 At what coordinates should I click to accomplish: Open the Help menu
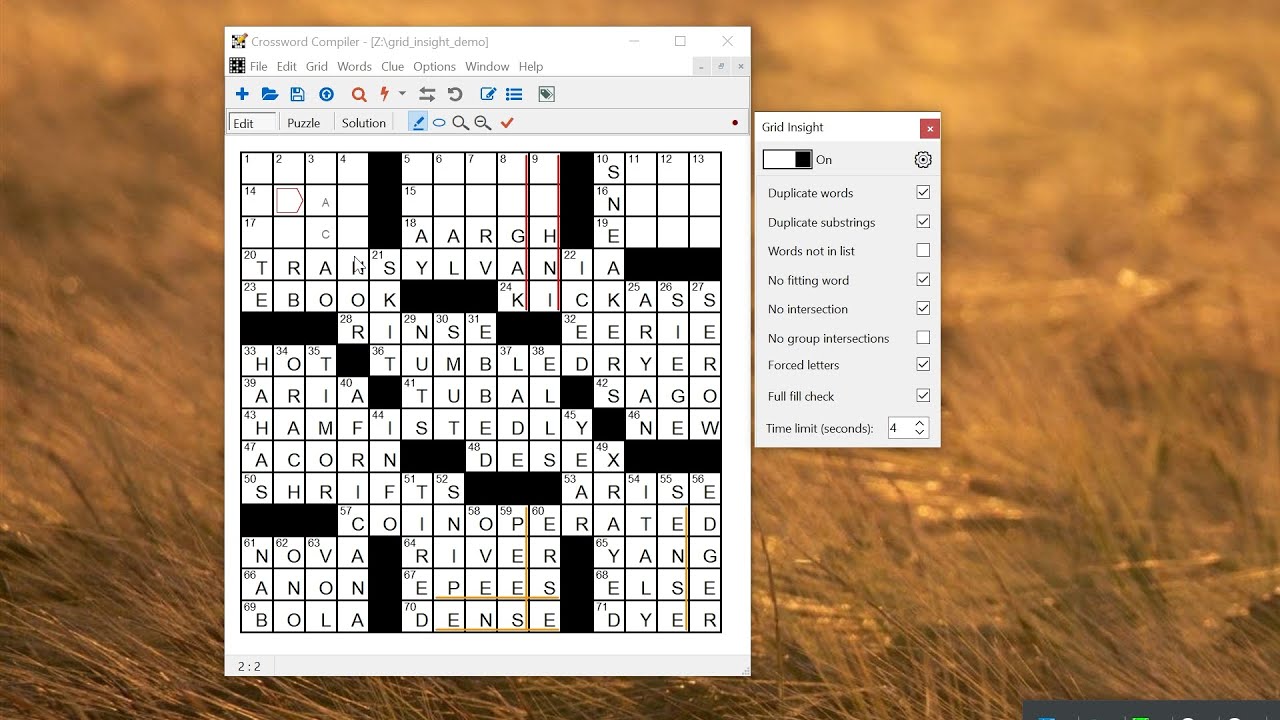(x=531, y=66)
